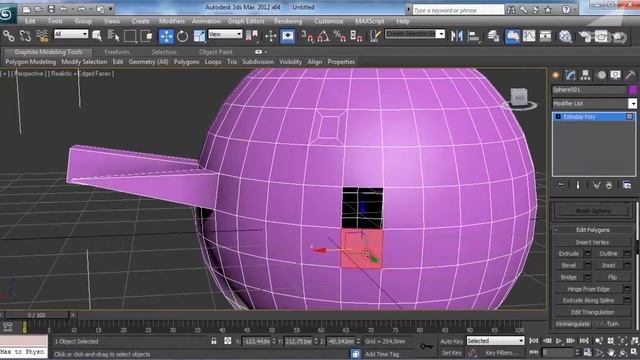Toggle the selection lock padlock
This screenshot has height=360, width=640.
[214, 341]
